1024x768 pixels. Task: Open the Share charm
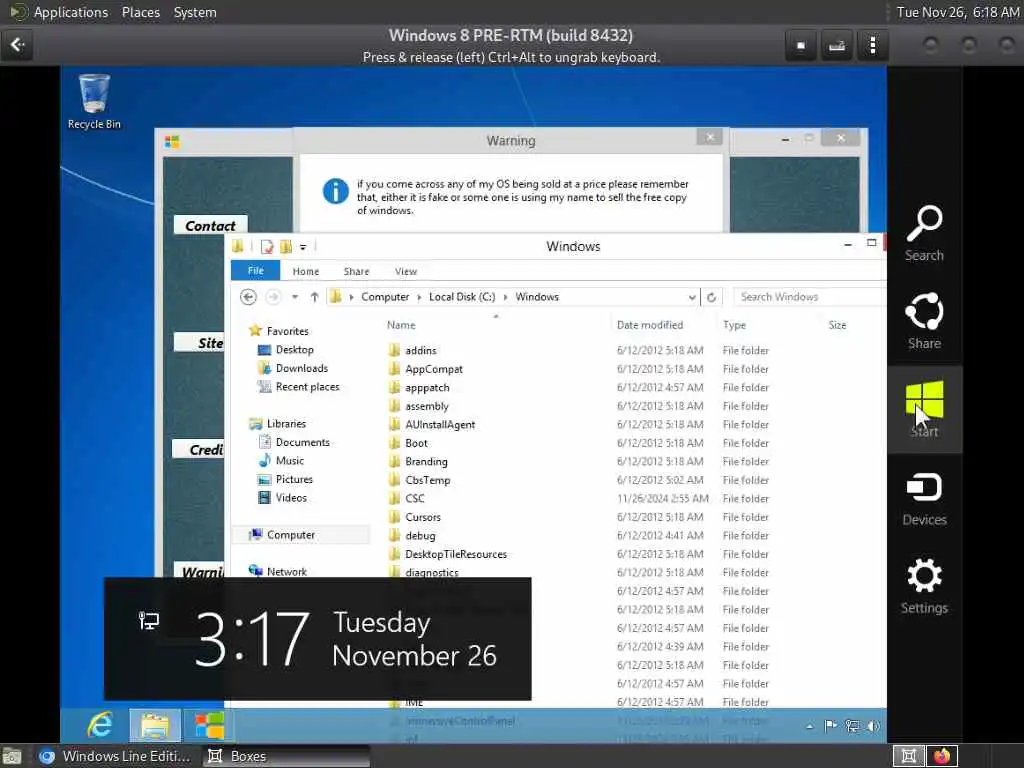pos(924,321)
